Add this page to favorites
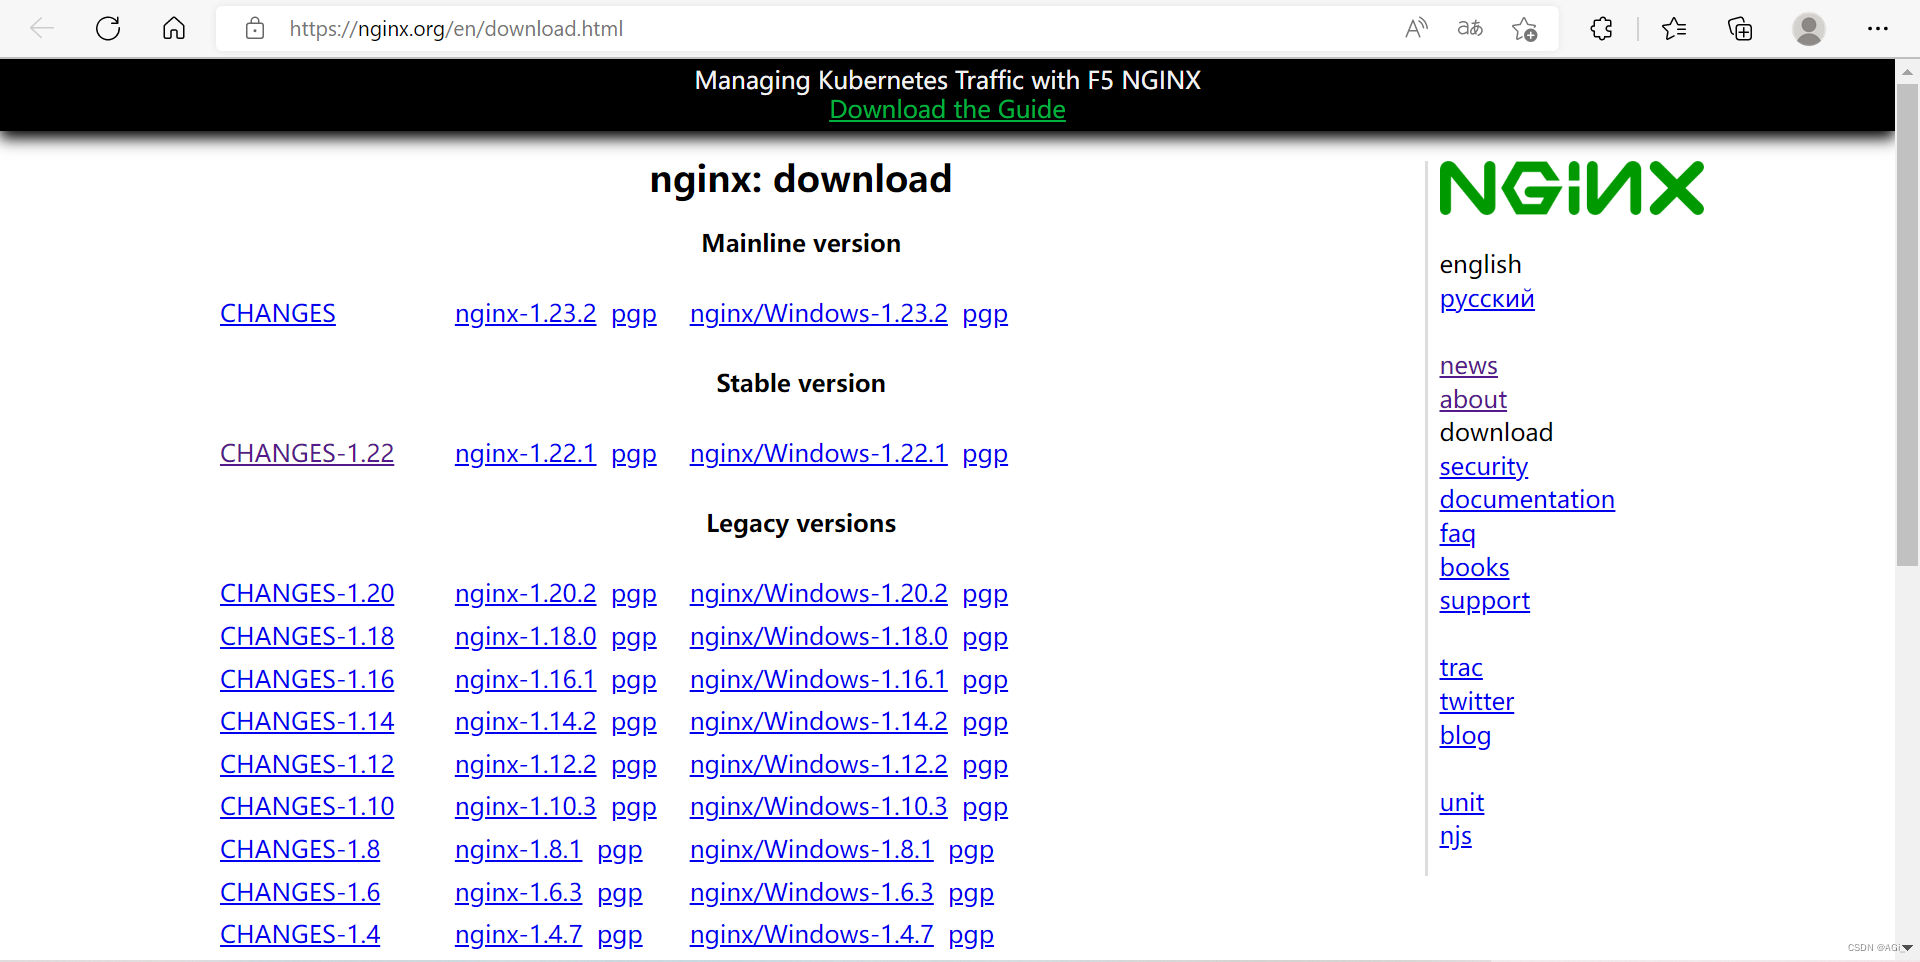This screenshot has height=962, width=1920. (x=1524, y=28)
